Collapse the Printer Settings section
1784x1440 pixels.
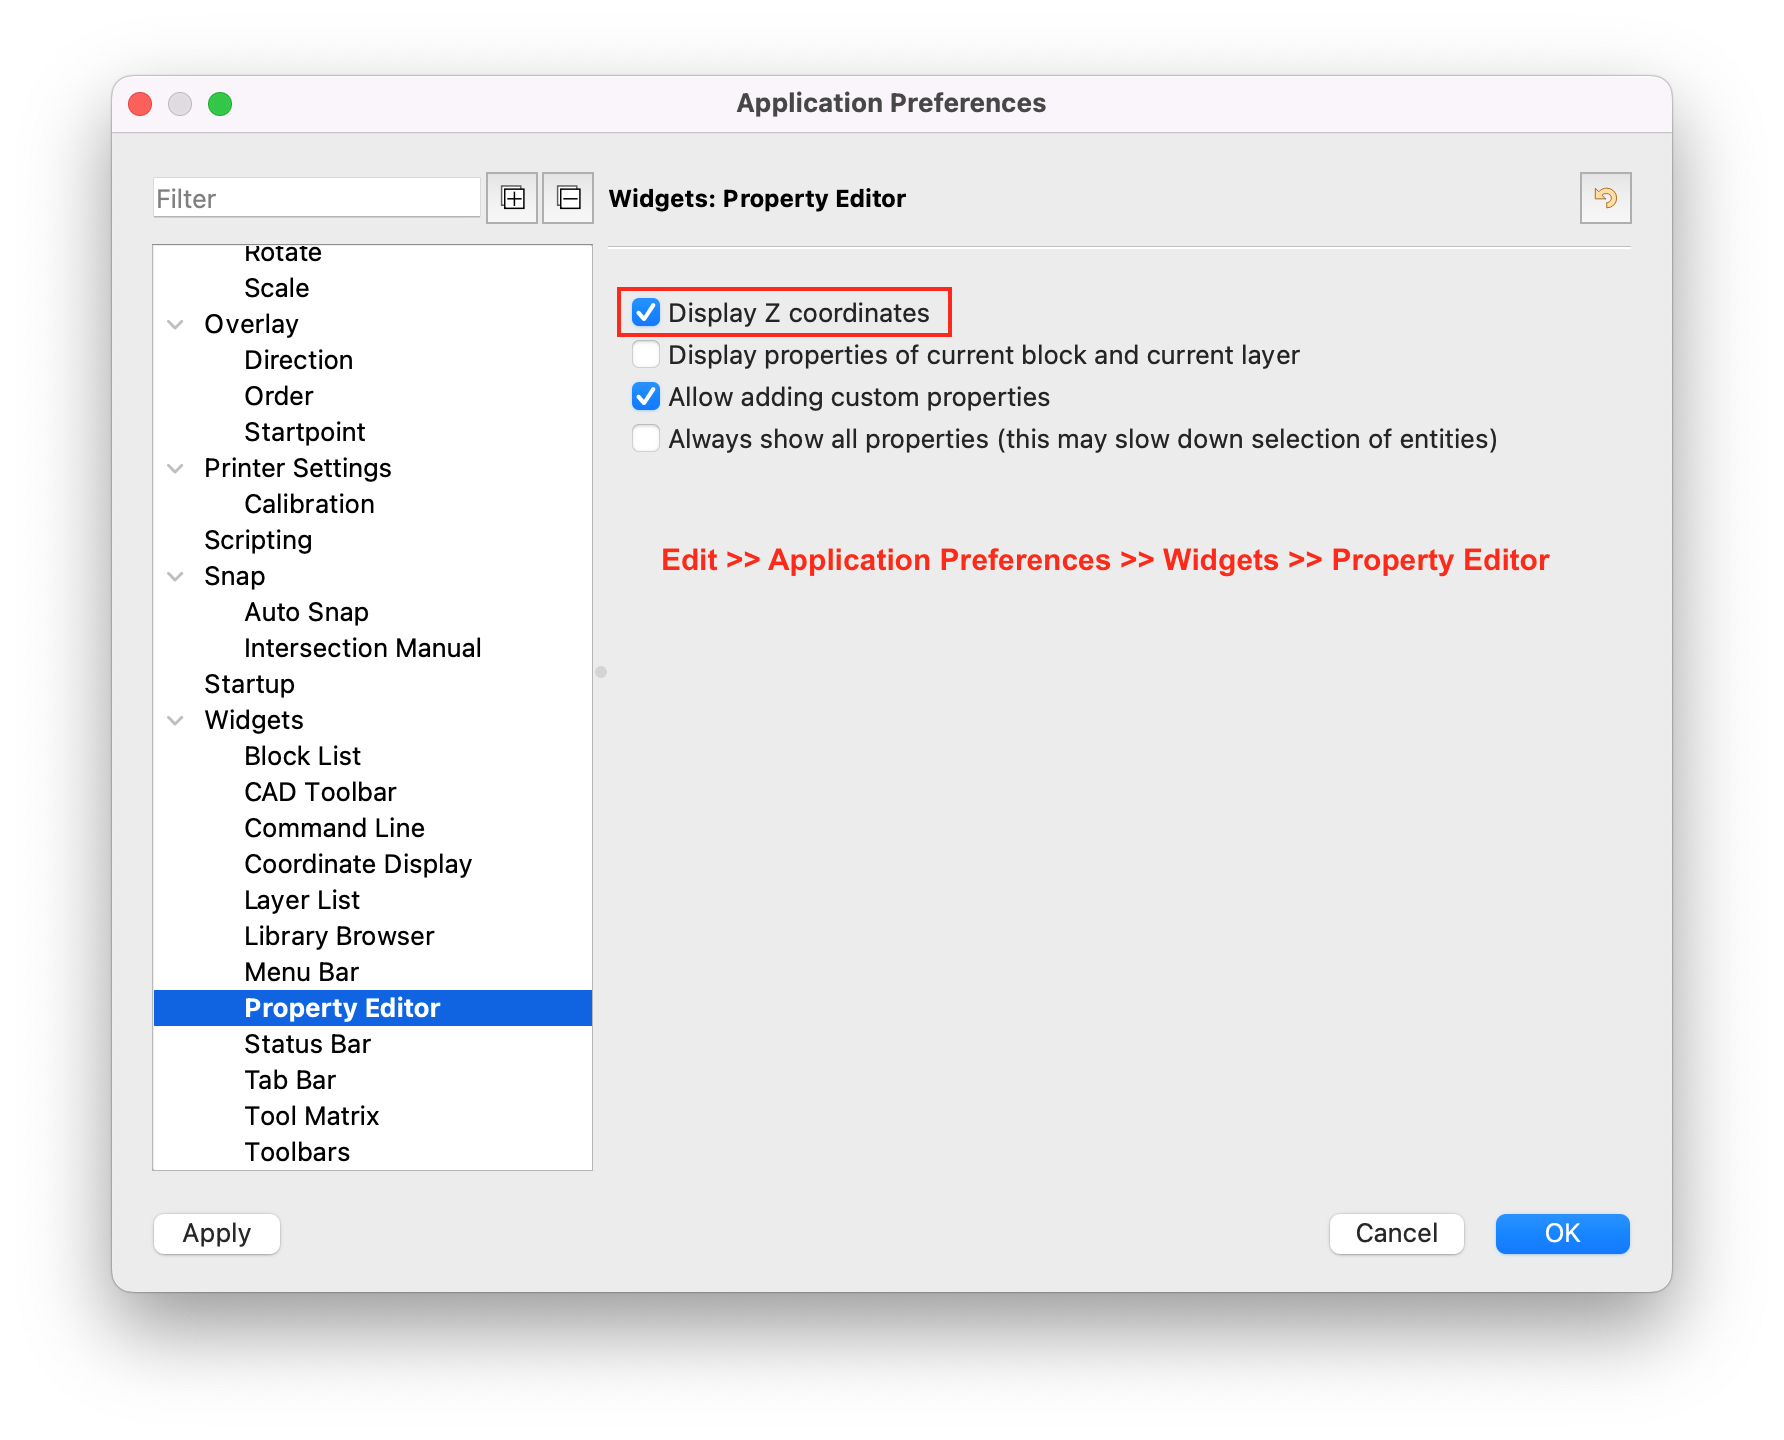click(x=176, y=468)
